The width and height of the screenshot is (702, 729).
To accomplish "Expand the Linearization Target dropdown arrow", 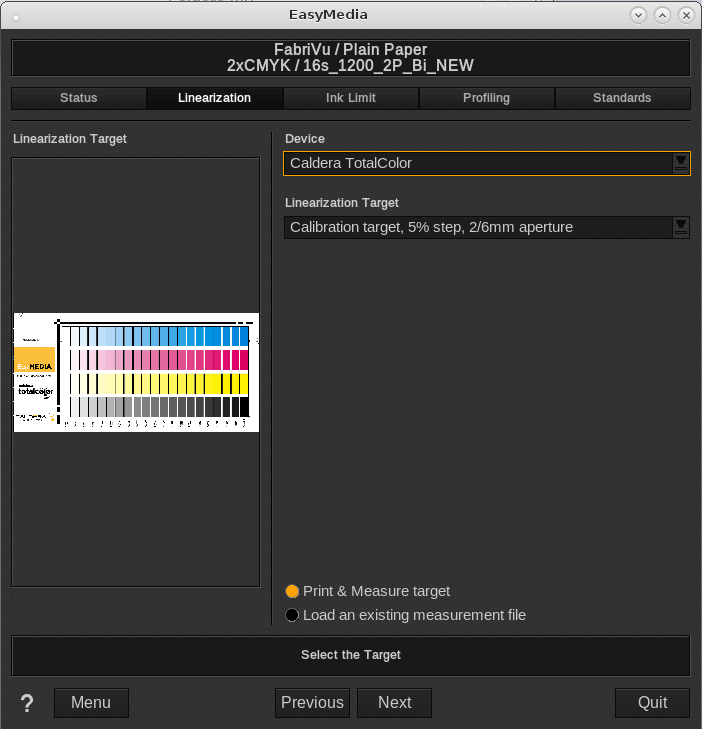I will [680, 227].
